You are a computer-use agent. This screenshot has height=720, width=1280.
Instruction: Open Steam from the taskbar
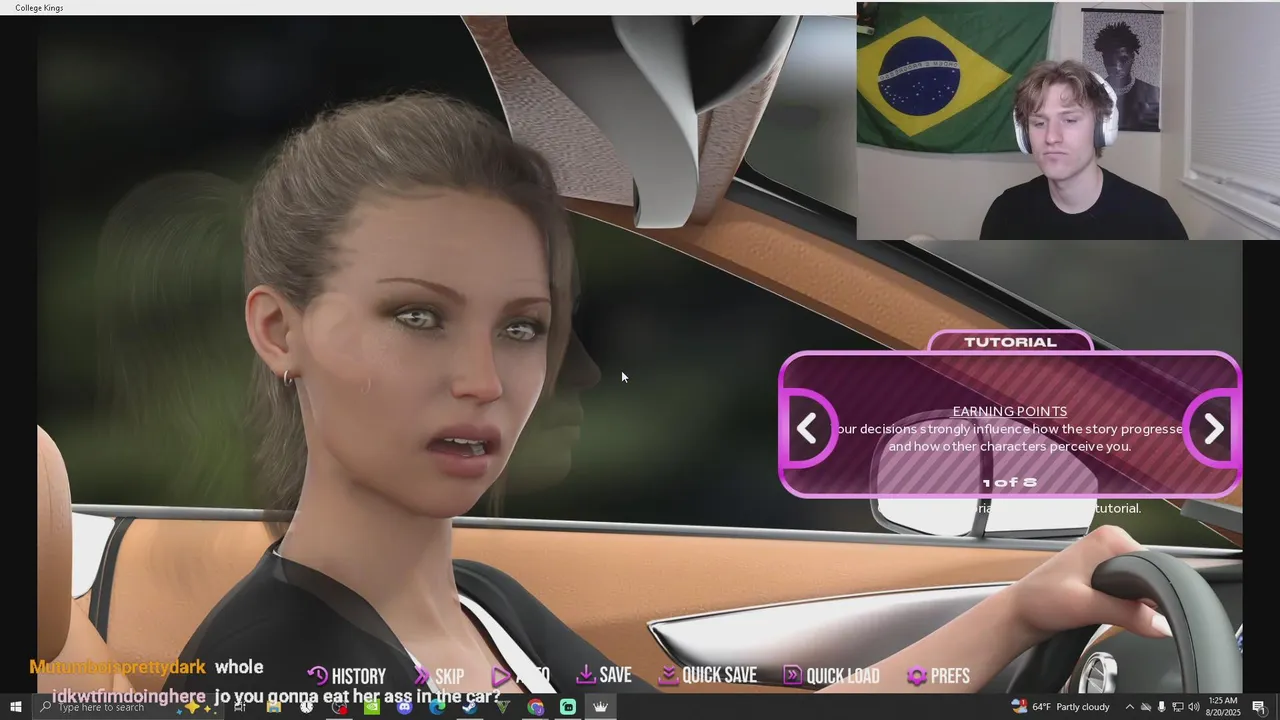click(x=469, y=707)
